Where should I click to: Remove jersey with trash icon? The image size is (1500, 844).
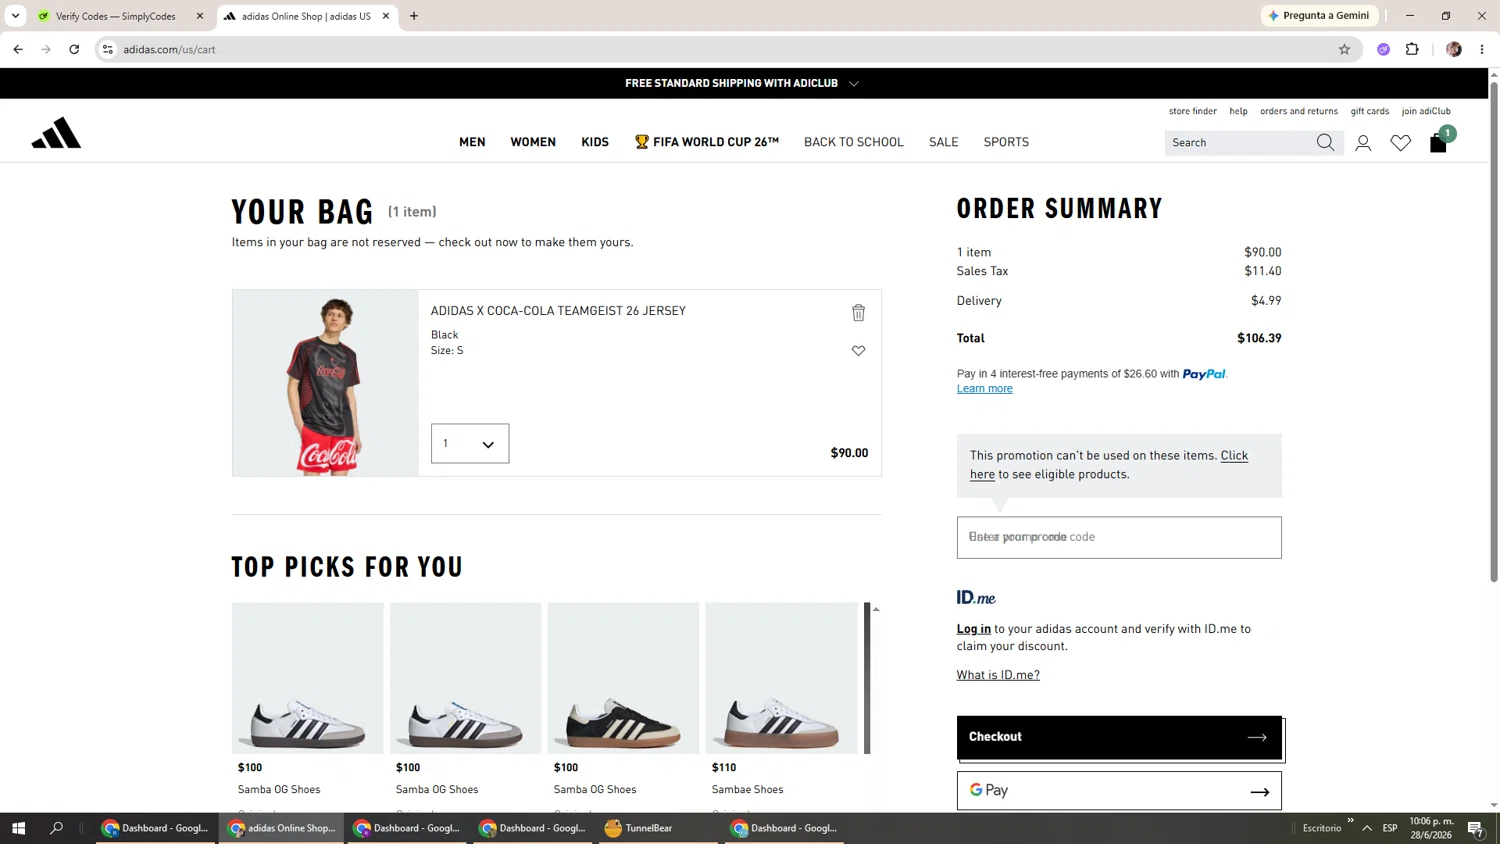(858, 313)
